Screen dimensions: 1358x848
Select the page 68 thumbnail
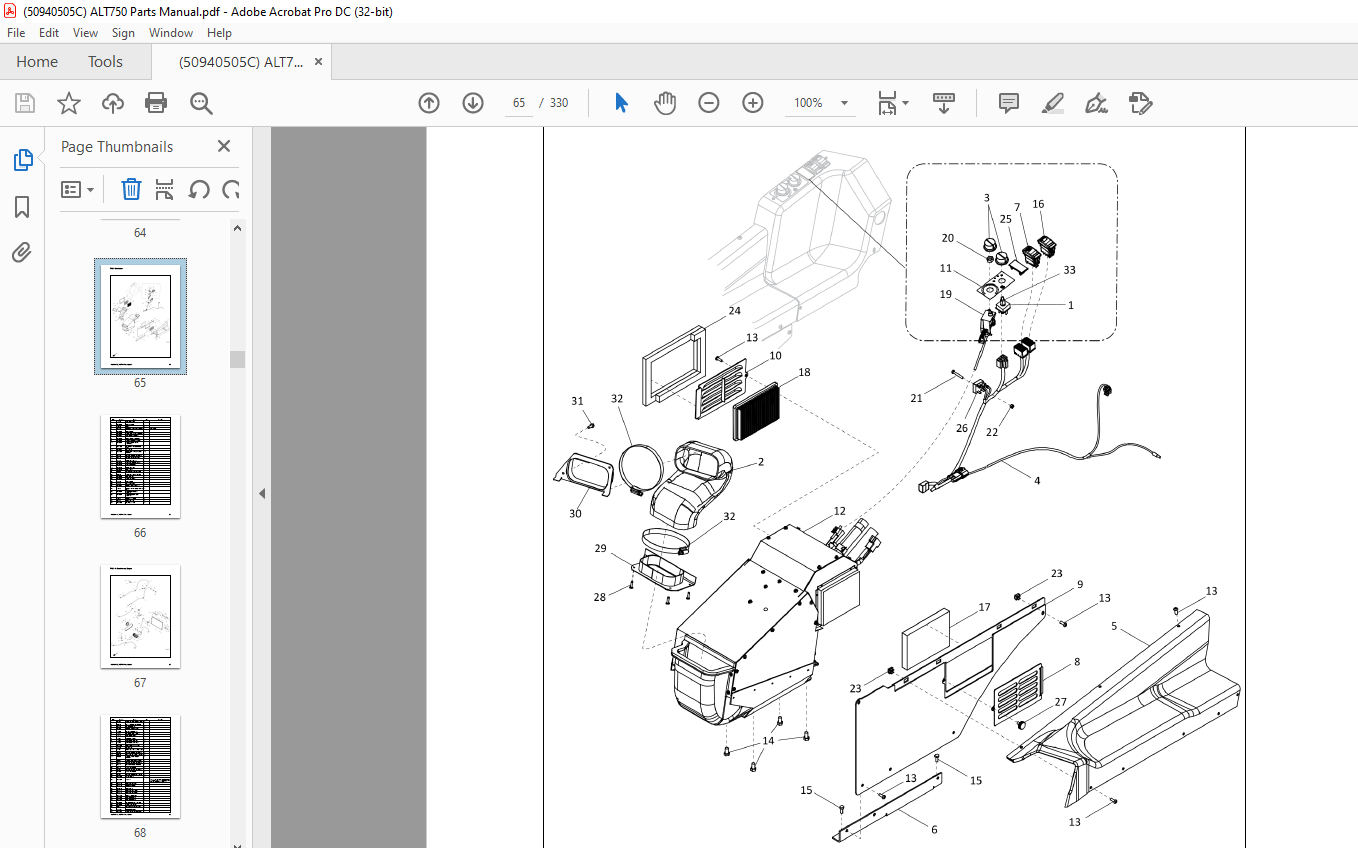pos(140,766)
